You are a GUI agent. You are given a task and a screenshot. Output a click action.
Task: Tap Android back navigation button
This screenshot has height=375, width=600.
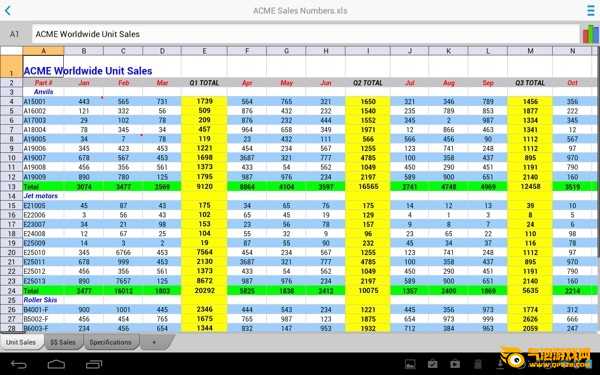(x=18, y=365)
